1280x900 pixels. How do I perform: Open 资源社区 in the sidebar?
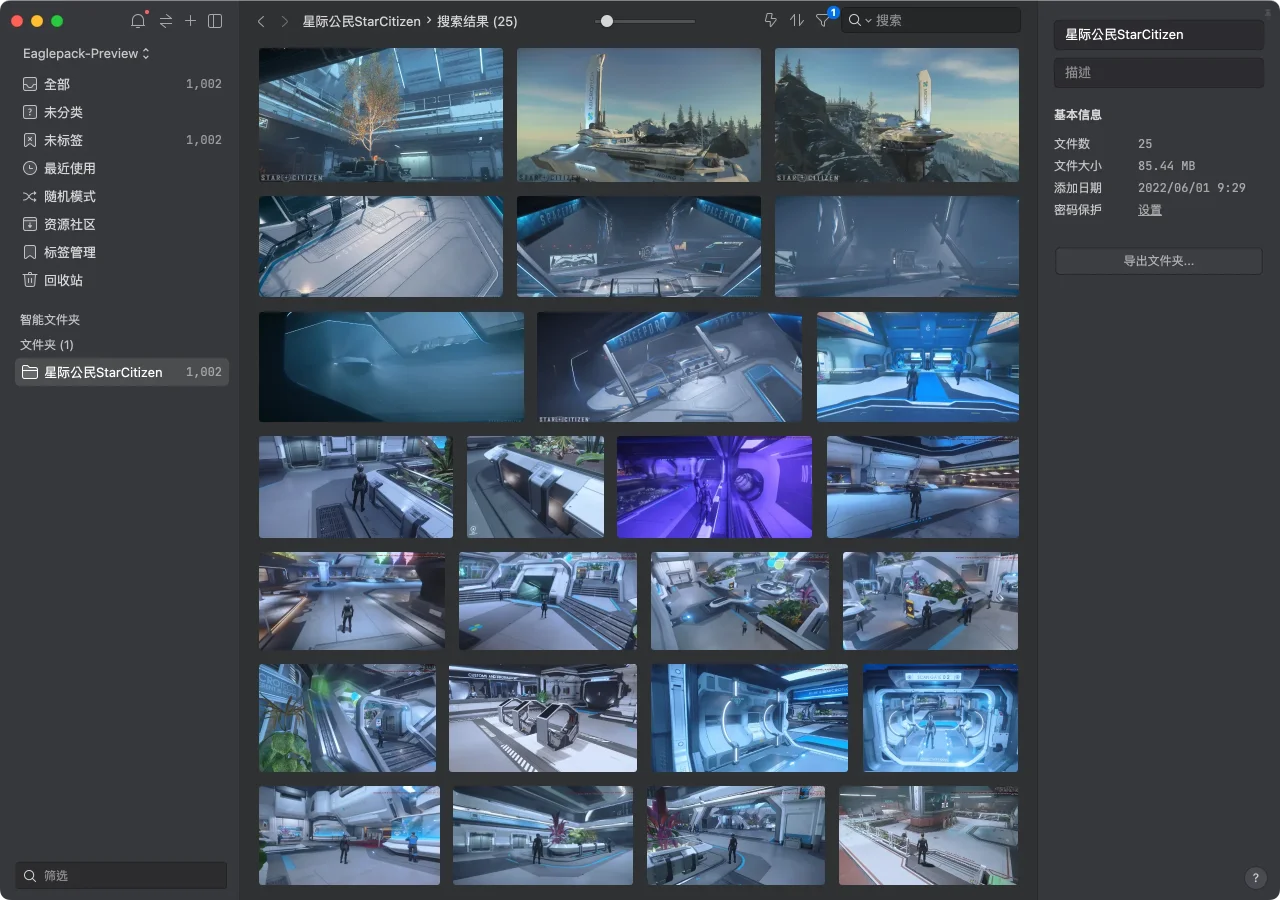pos(122,224)
